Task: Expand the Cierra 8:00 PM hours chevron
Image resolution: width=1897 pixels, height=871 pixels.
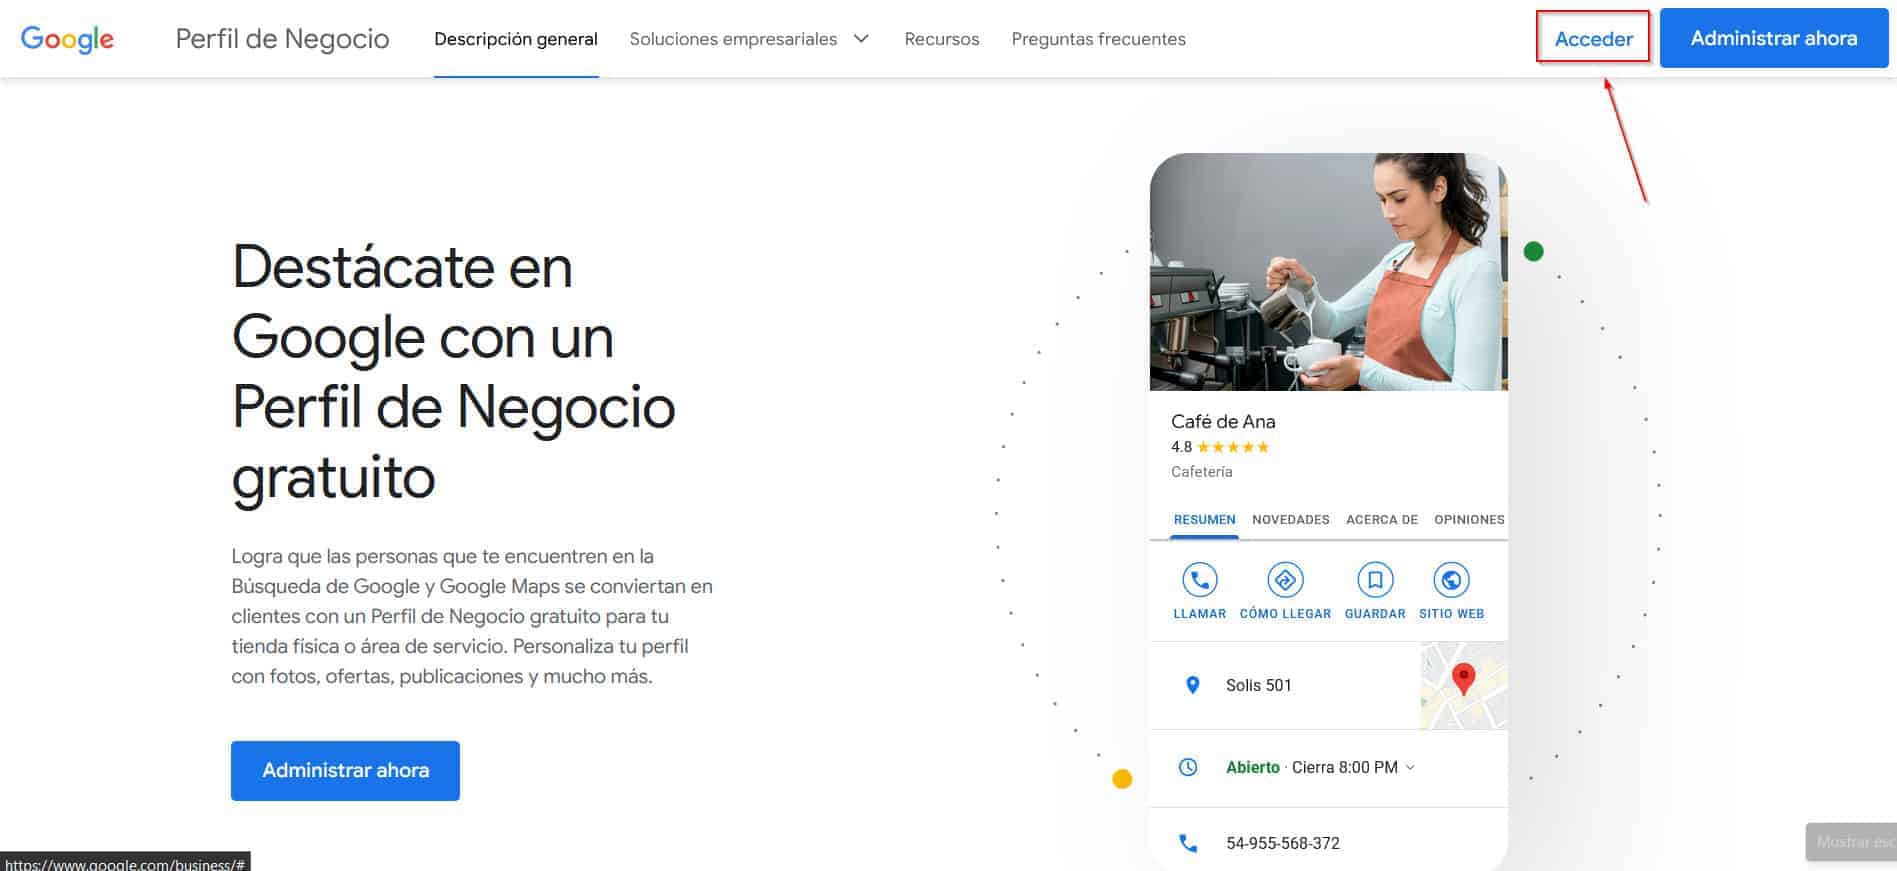Action: (1410, 767)
